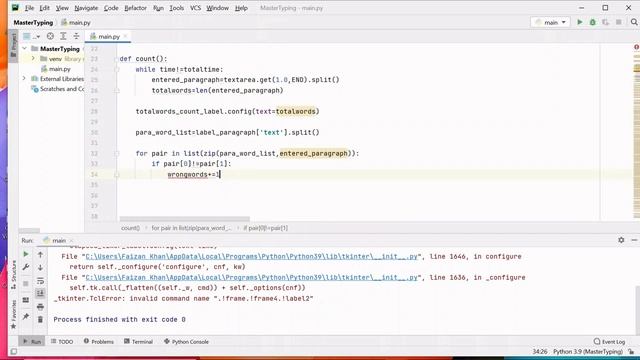Fold for loop at line 32
Screen dimensions: 640x360
point(116,153)
